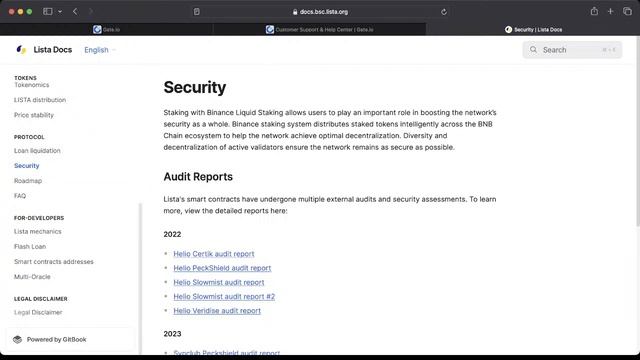Open Flash Loan page
This screenshot has width=640, height=360.
(x=30, y=247)
